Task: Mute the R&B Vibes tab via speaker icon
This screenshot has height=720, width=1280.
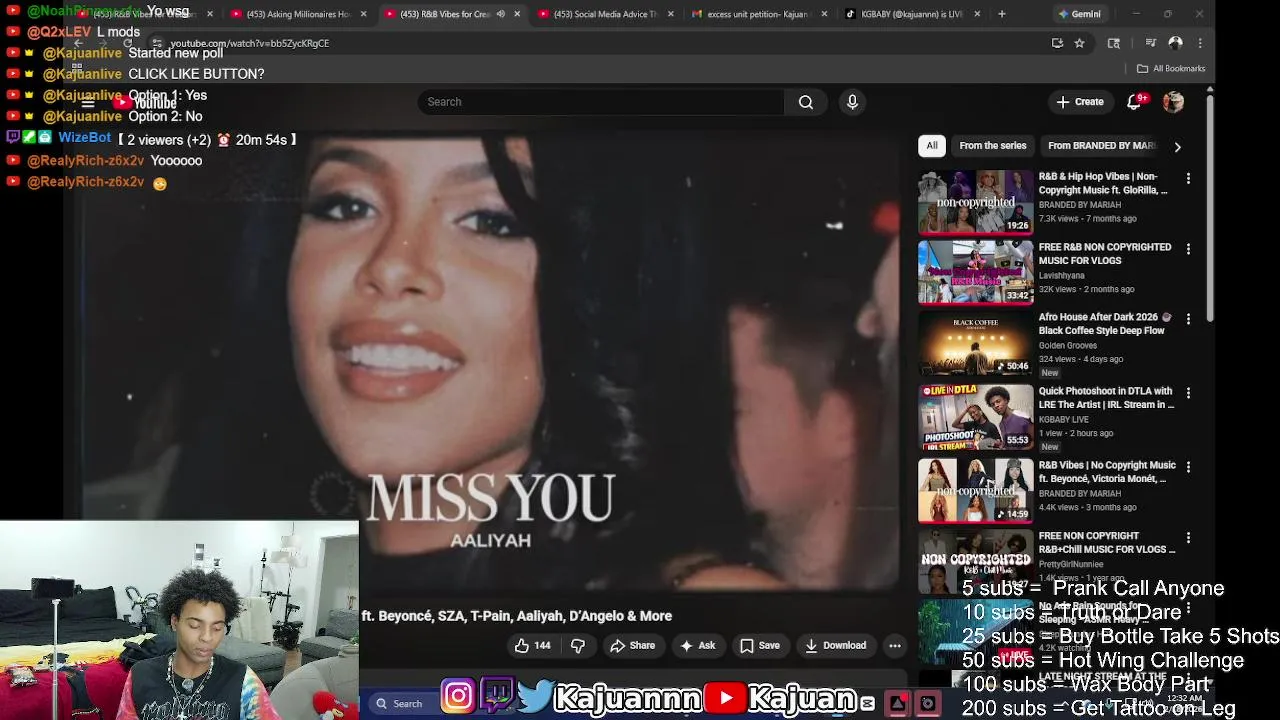Action: point(501,14)
